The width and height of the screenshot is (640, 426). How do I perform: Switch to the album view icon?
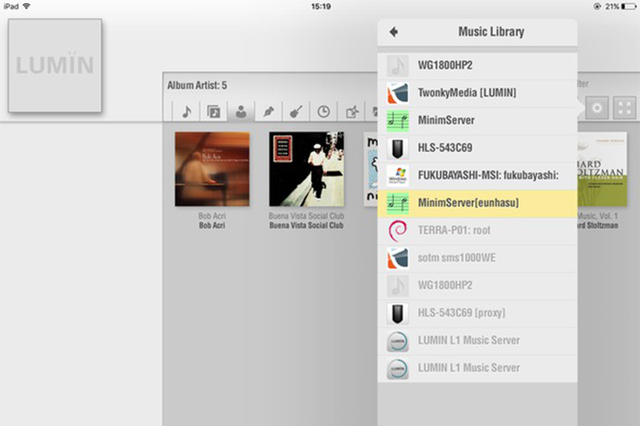pyautogui.click(x=213, y=111)
